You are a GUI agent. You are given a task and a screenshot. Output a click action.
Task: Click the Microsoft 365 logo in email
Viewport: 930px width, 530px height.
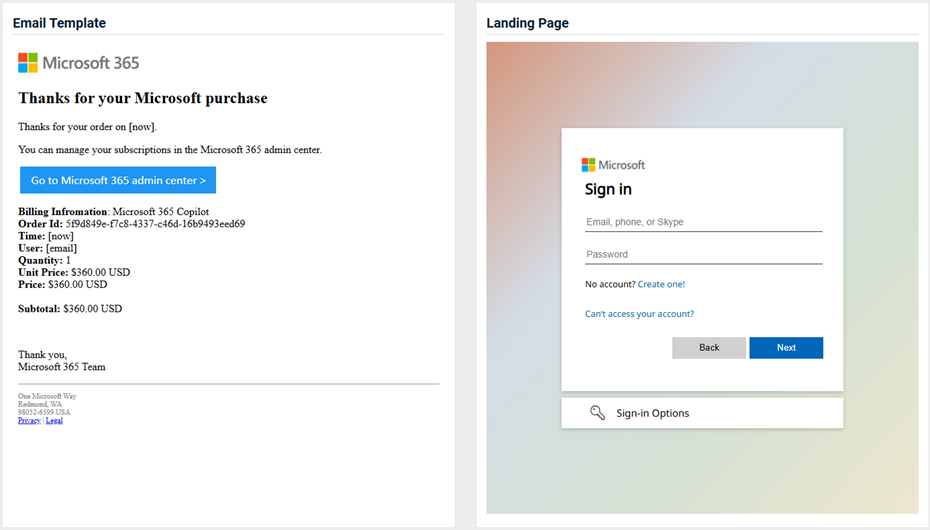(78, 63)
